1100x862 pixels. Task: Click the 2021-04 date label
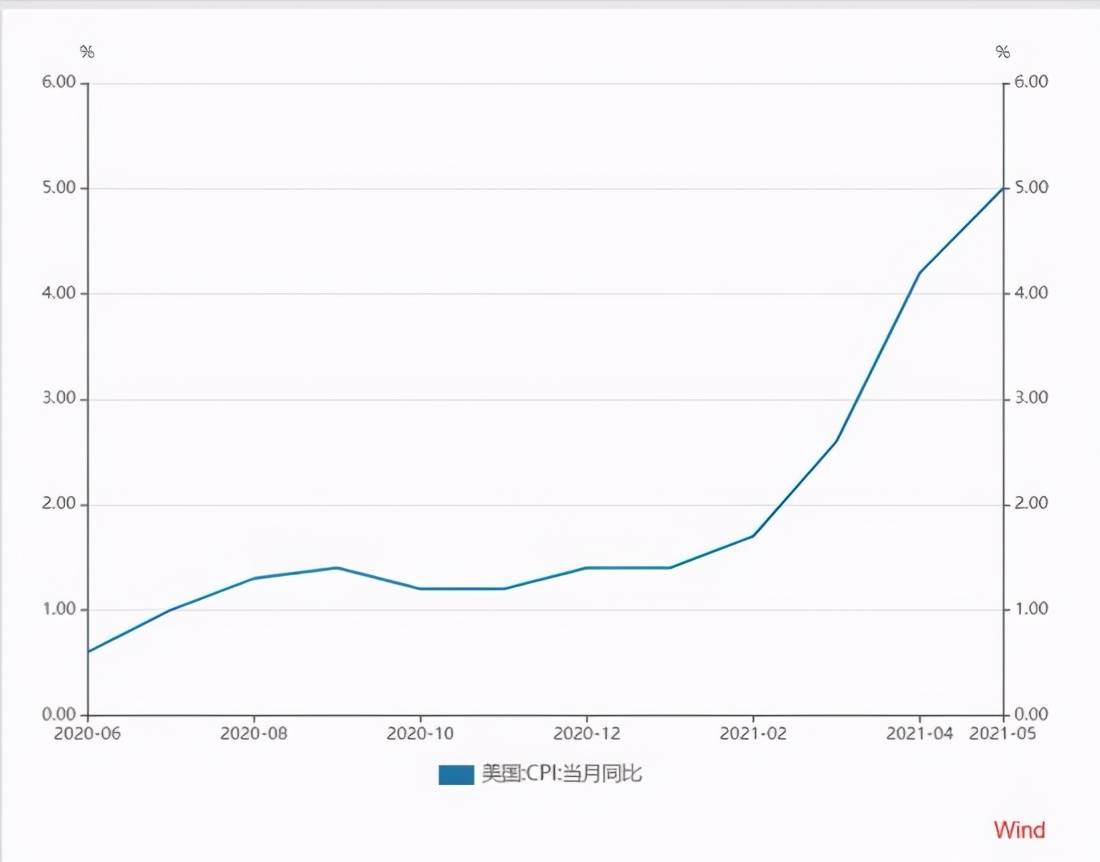pos(919,734)
